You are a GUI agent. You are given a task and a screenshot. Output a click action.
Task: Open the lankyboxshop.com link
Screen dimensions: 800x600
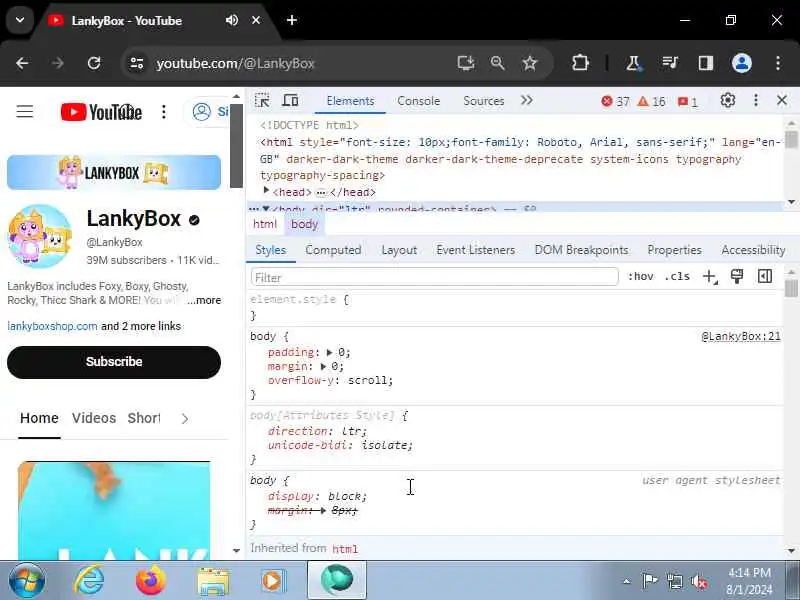pyautogui.click(x=52, y=326)
